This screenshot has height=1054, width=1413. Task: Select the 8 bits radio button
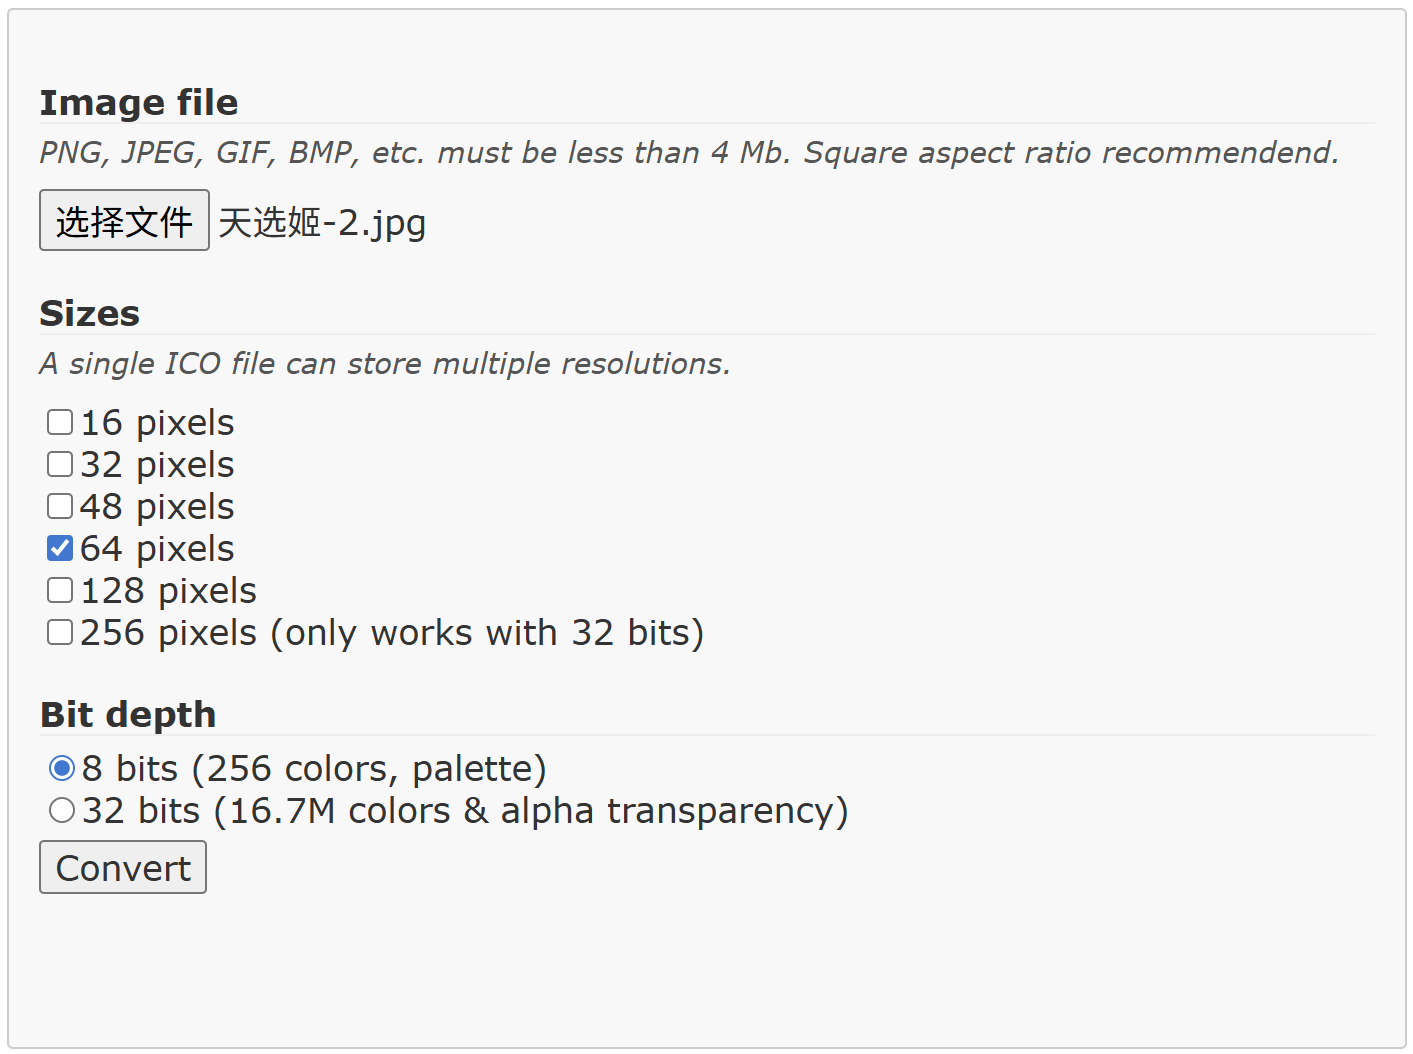pos(62,768)
